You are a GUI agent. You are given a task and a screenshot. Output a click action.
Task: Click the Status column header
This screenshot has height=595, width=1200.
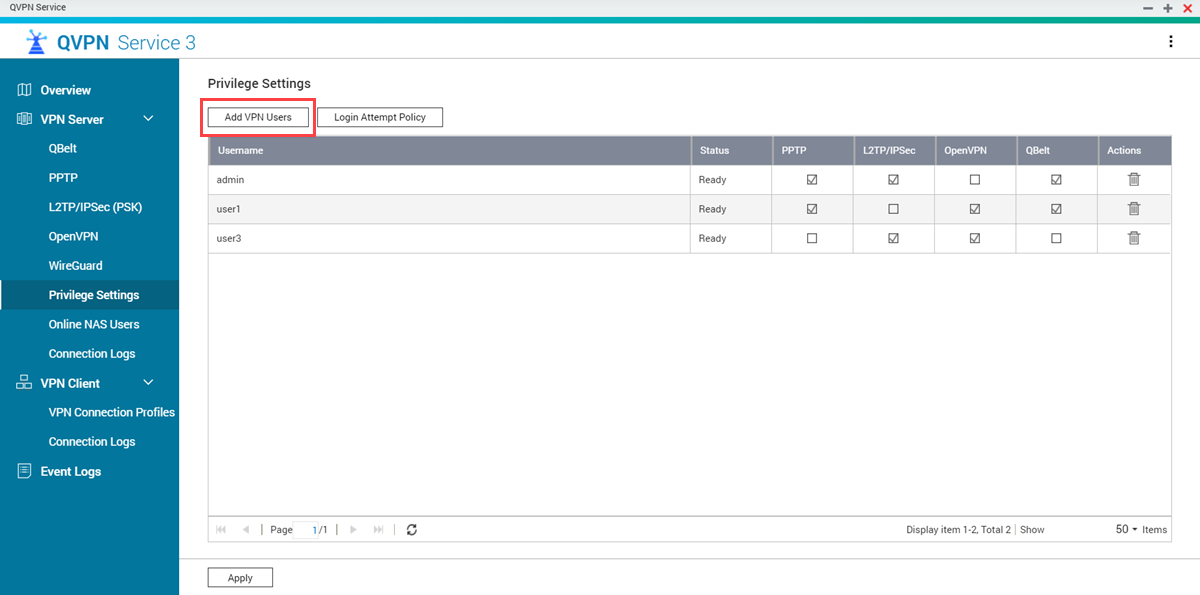pyautogui.click(x=731, y=150)
